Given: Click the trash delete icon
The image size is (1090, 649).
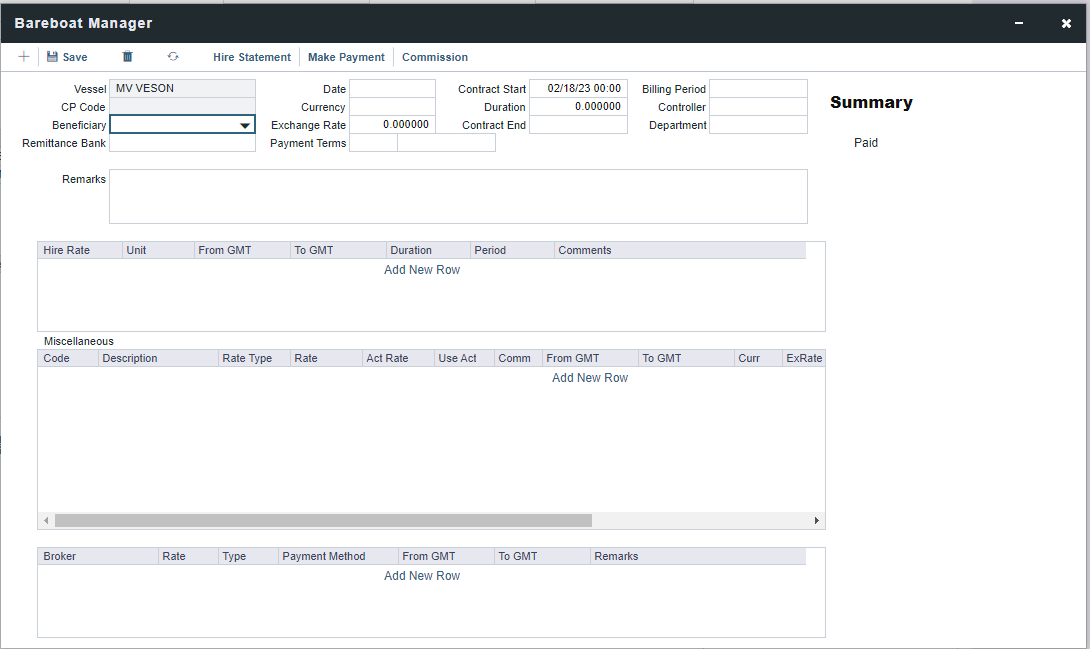Looking at the screenshot, I should tap(127, 57).
